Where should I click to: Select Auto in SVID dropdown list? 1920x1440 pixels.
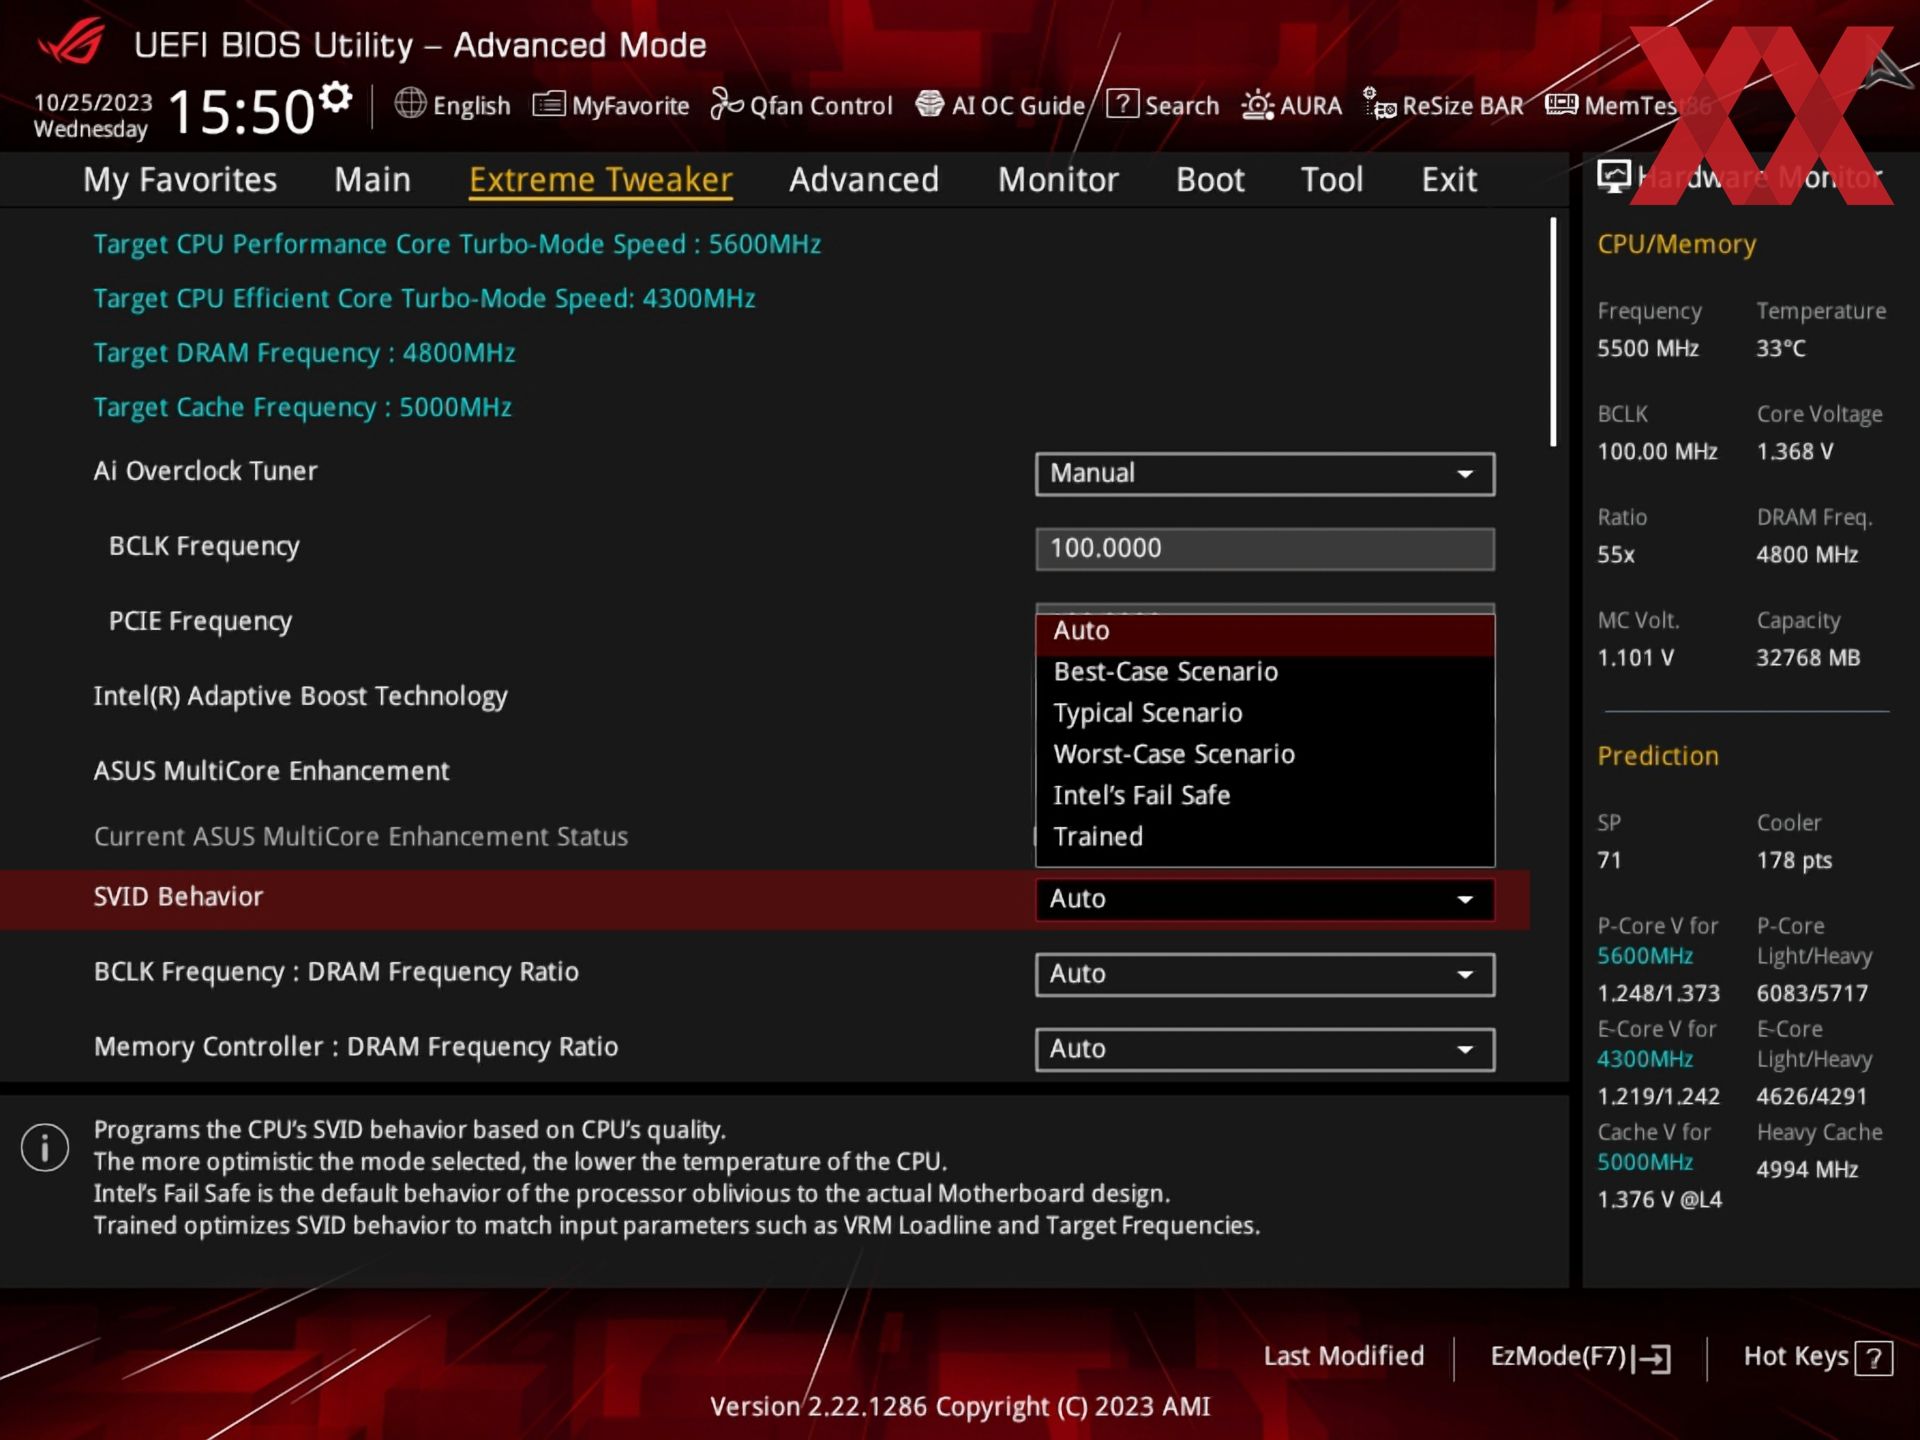click(1265, 632)
